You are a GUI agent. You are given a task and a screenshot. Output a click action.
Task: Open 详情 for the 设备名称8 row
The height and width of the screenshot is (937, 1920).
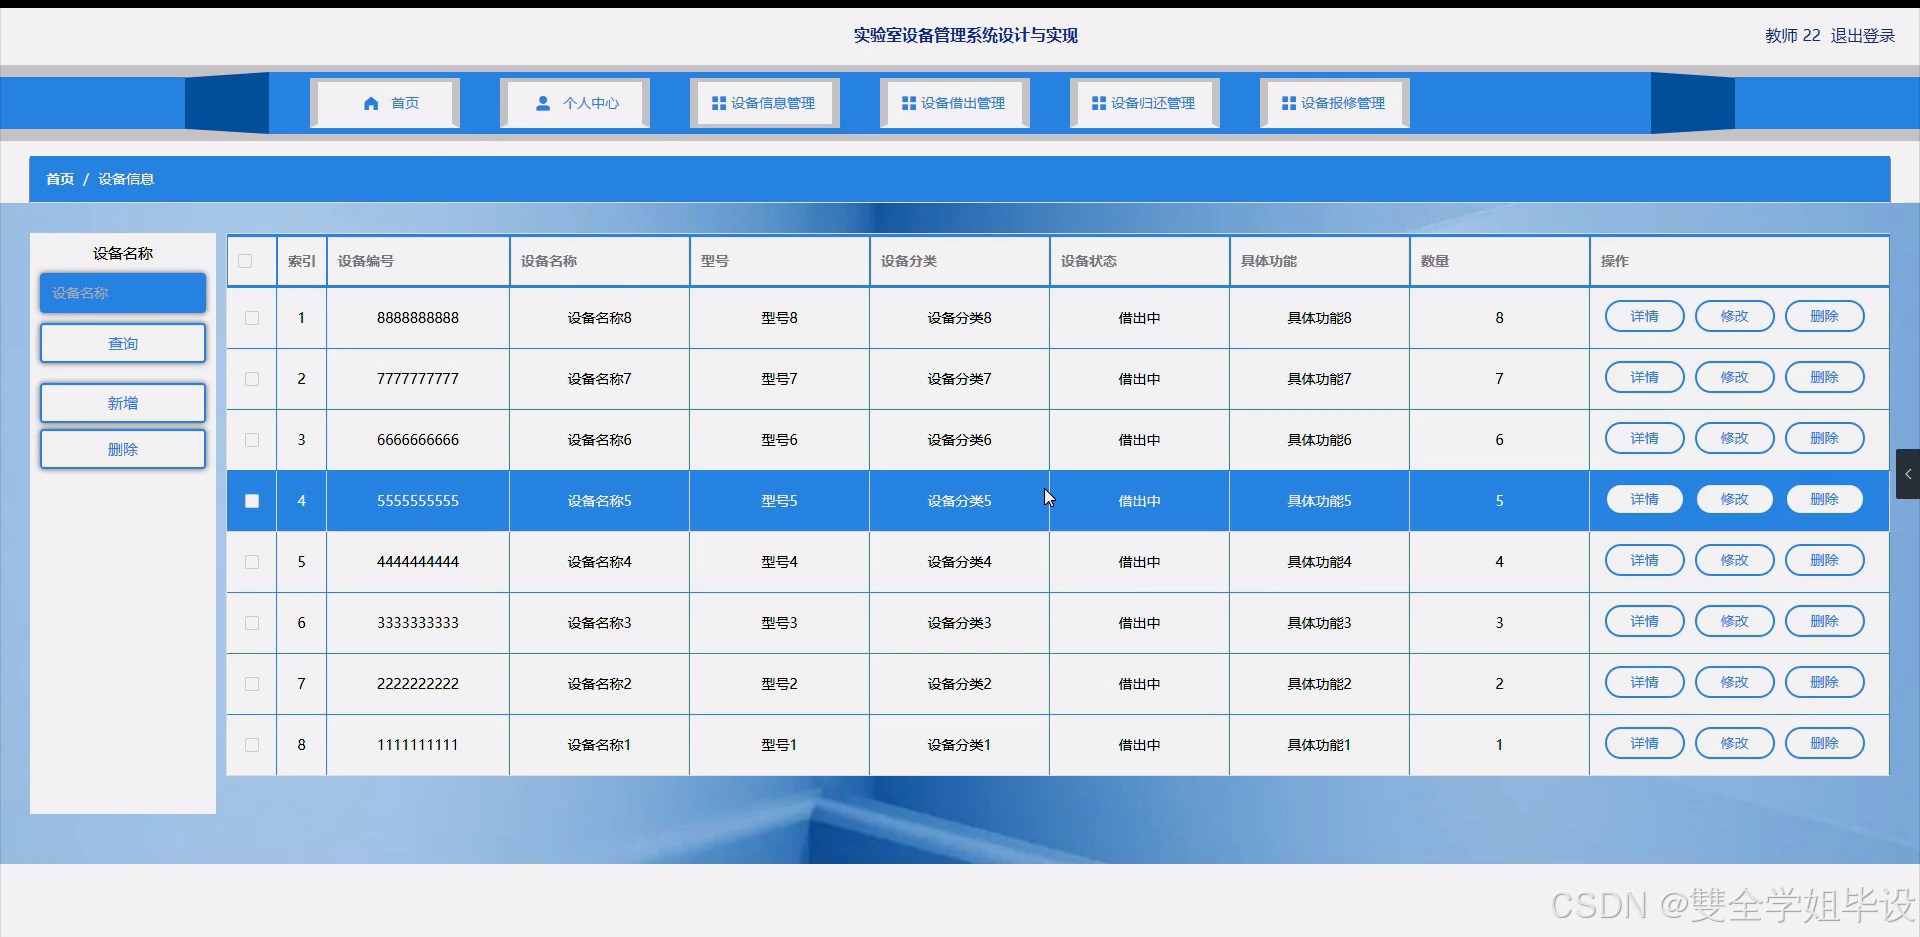coord(1644,316)
